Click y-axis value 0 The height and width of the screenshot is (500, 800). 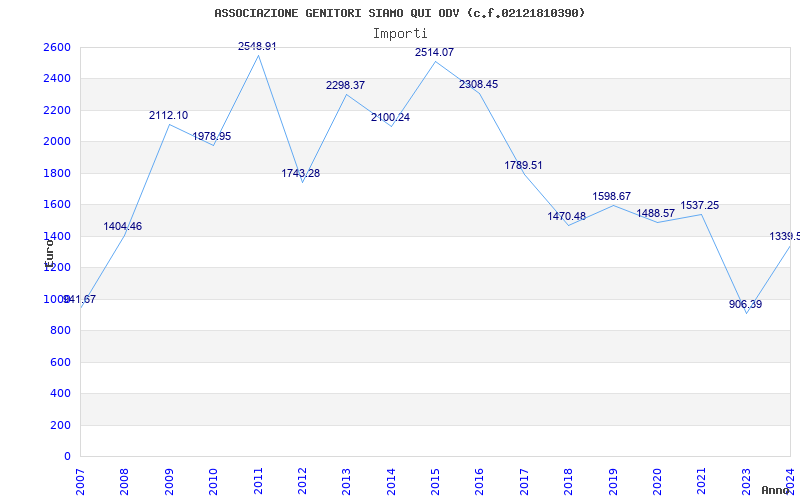[68, 457]
